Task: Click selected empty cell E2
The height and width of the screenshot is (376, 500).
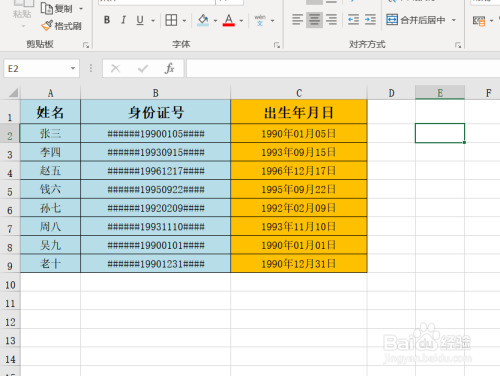Action: pos(440,133)
